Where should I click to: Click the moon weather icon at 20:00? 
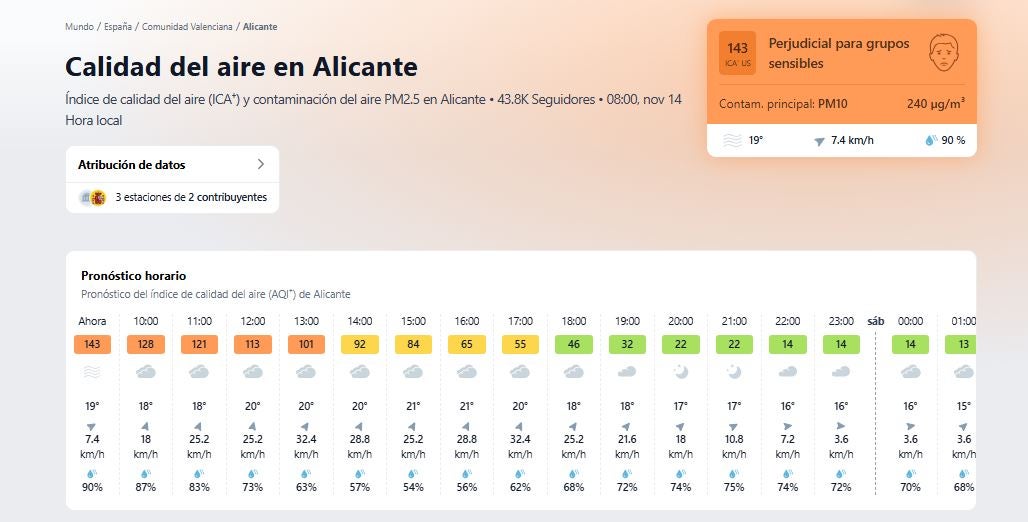681,372
